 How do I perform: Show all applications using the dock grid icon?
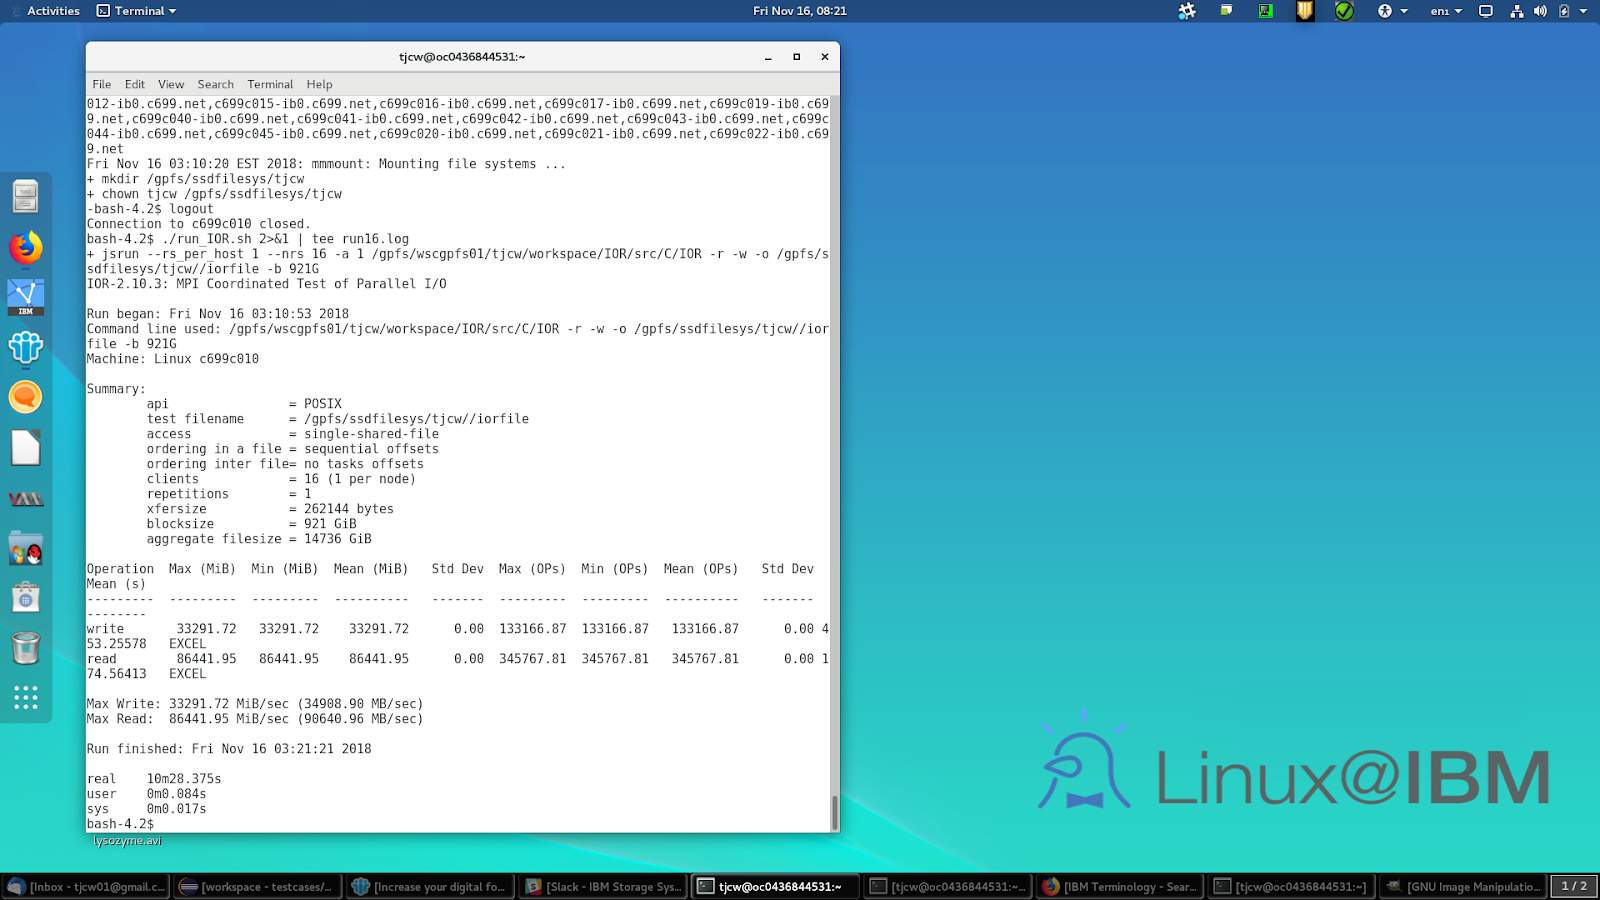click(25, 697)
